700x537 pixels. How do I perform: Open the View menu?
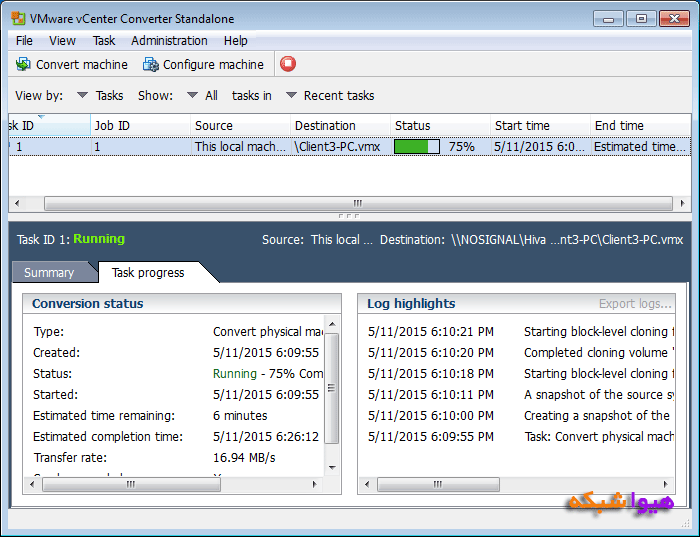tap(62, 41)
